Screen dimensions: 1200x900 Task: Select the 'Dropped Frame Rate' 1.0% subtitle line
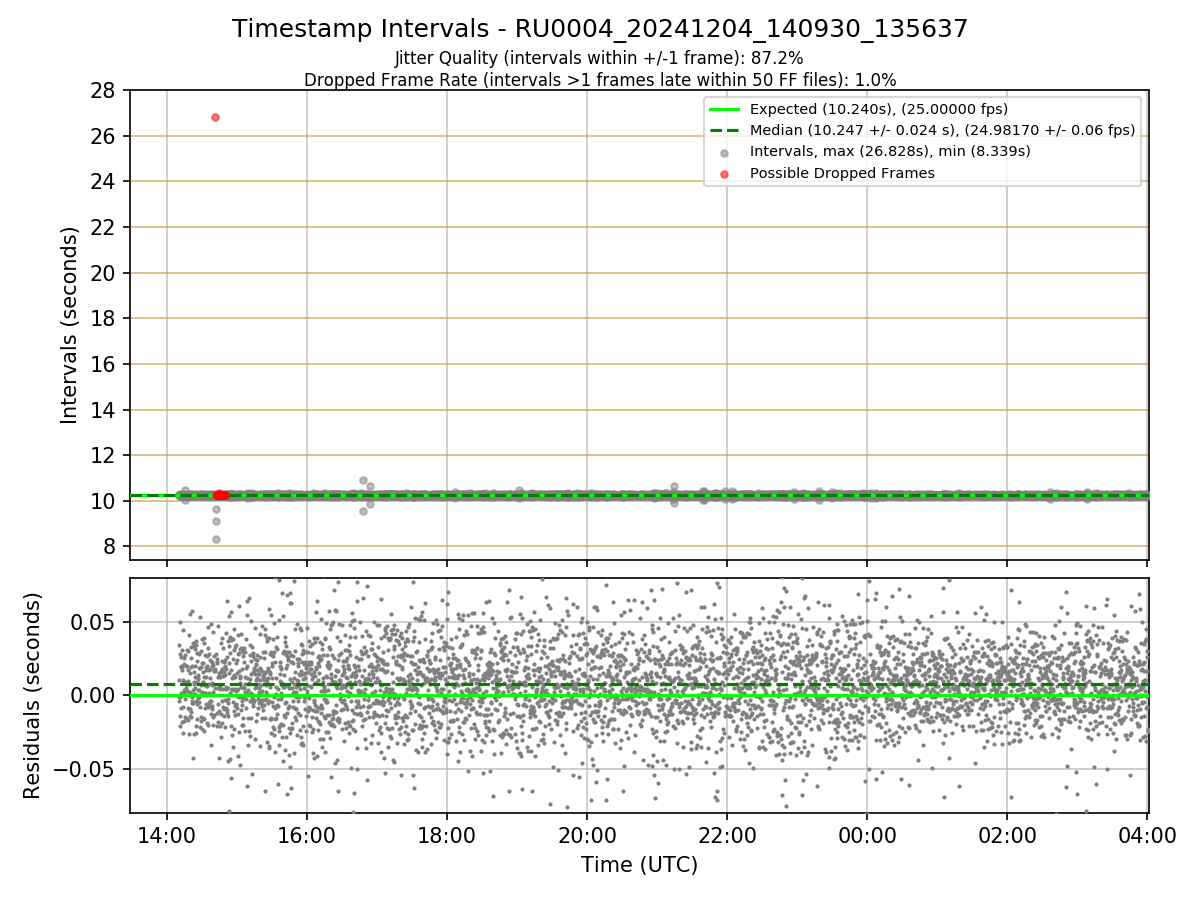pyautogui.click(x=600, y=79)
